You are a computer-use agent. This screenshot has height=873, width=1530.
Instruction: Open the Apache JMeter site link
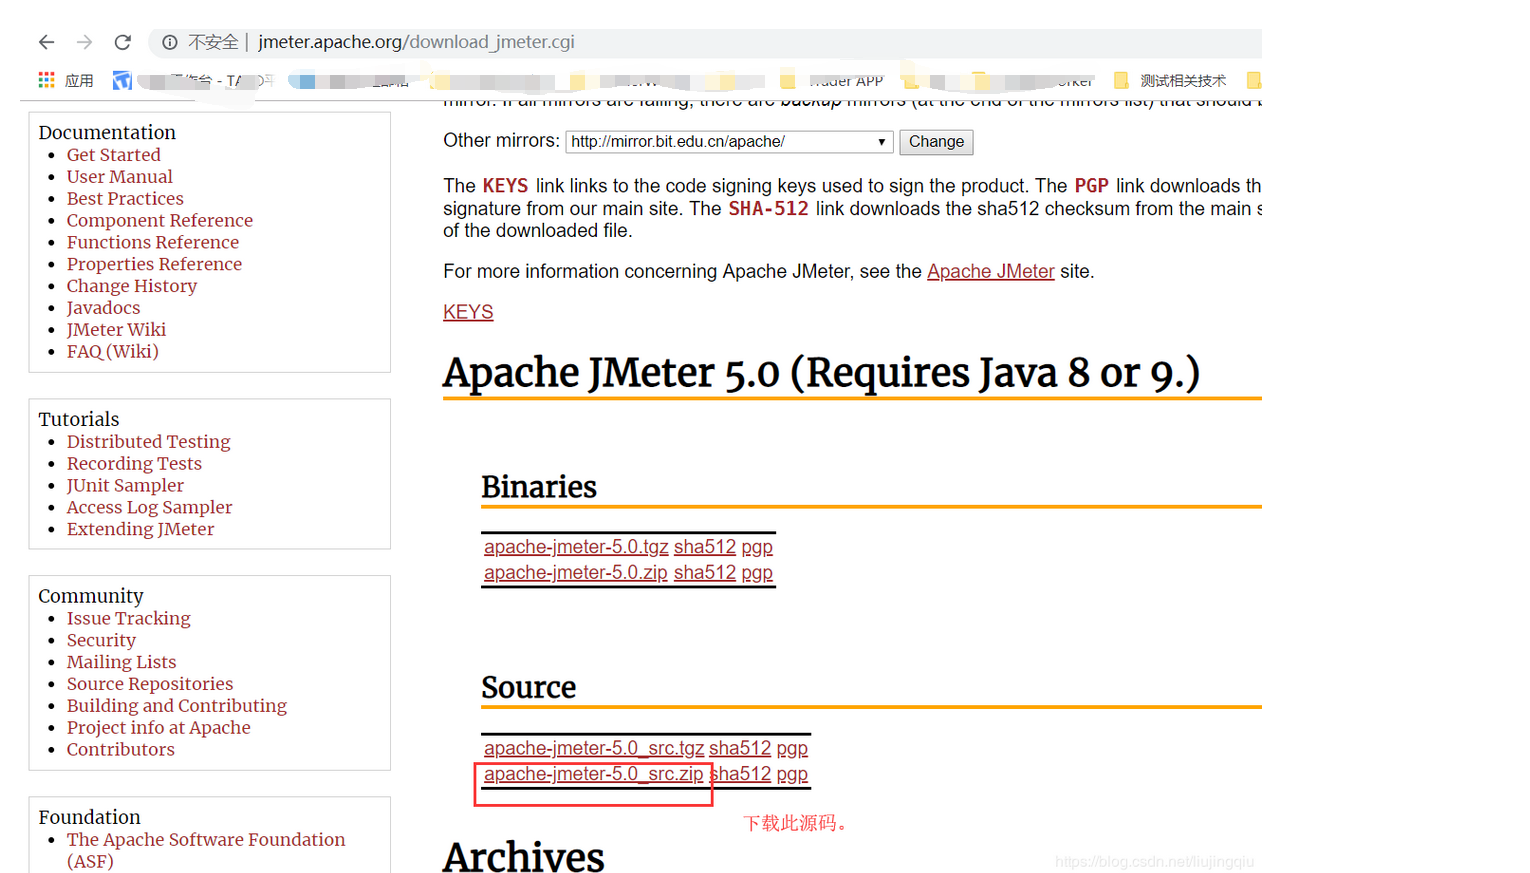coord(990,271)
